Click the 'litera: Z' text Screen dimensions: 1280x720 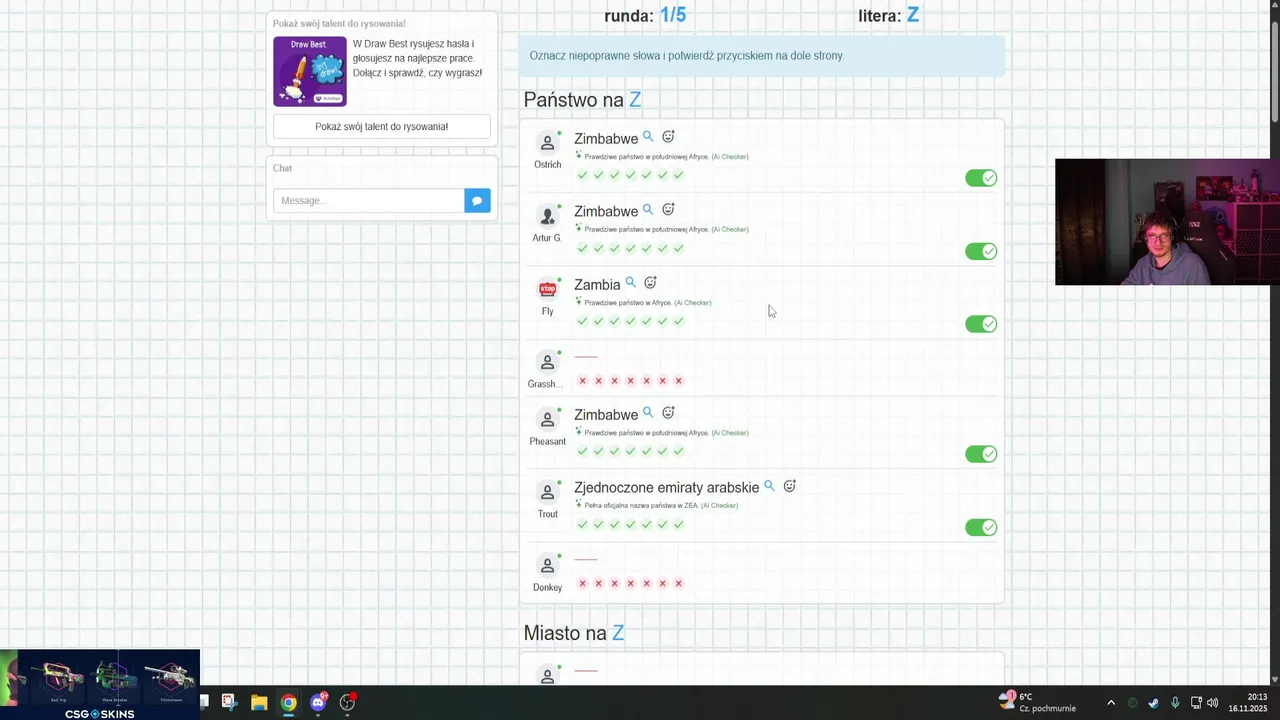click(x=888, y=15)
